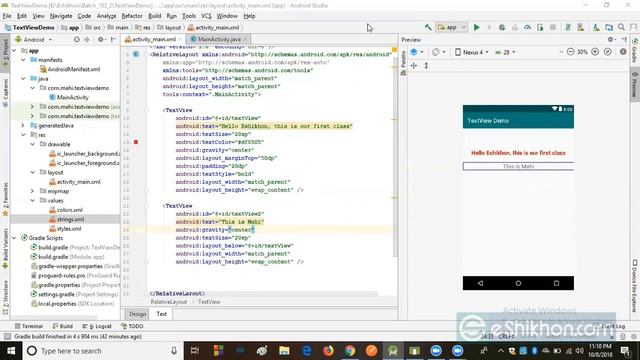Start debugging with the bug icon

502,27
